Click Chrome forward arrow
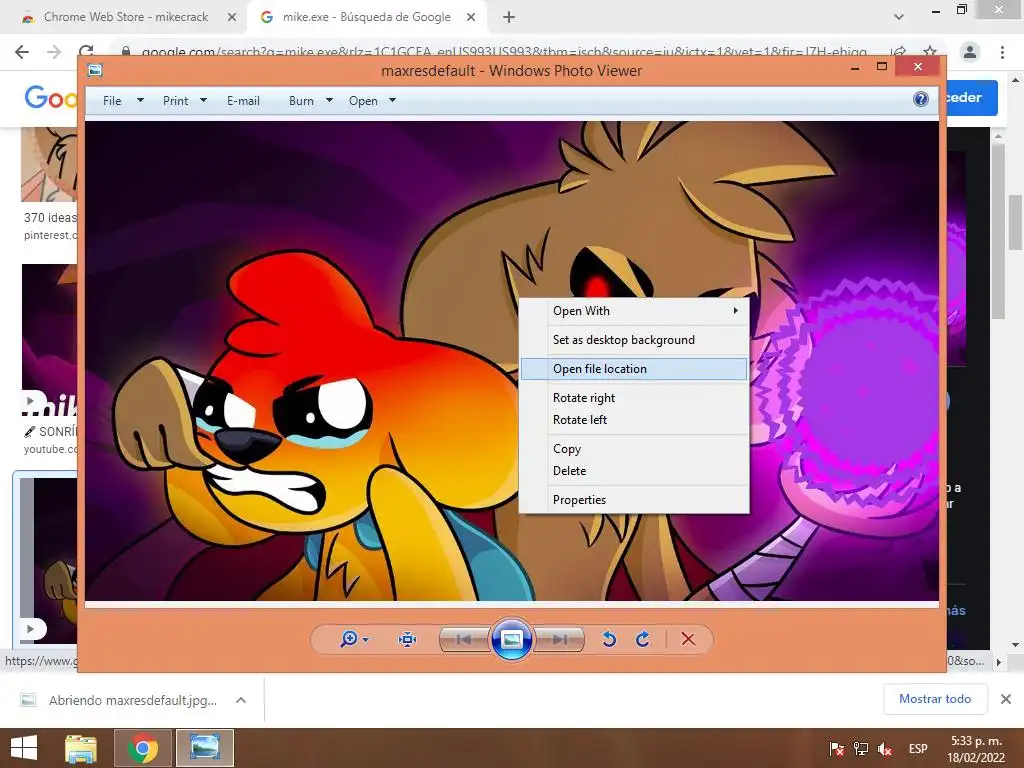 [54, 52]
